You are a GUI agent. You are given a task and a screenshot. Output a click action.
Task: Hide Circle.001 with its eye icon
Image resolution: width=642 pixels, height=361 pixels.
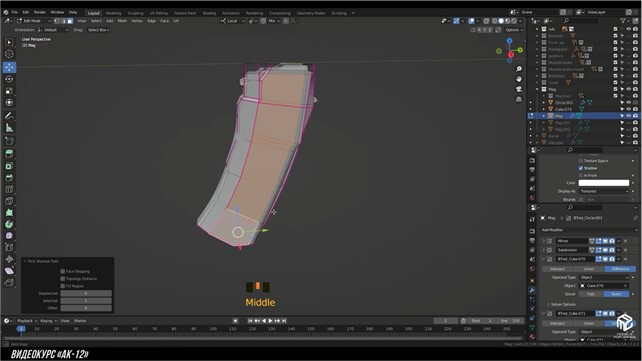tap(629, 103)
